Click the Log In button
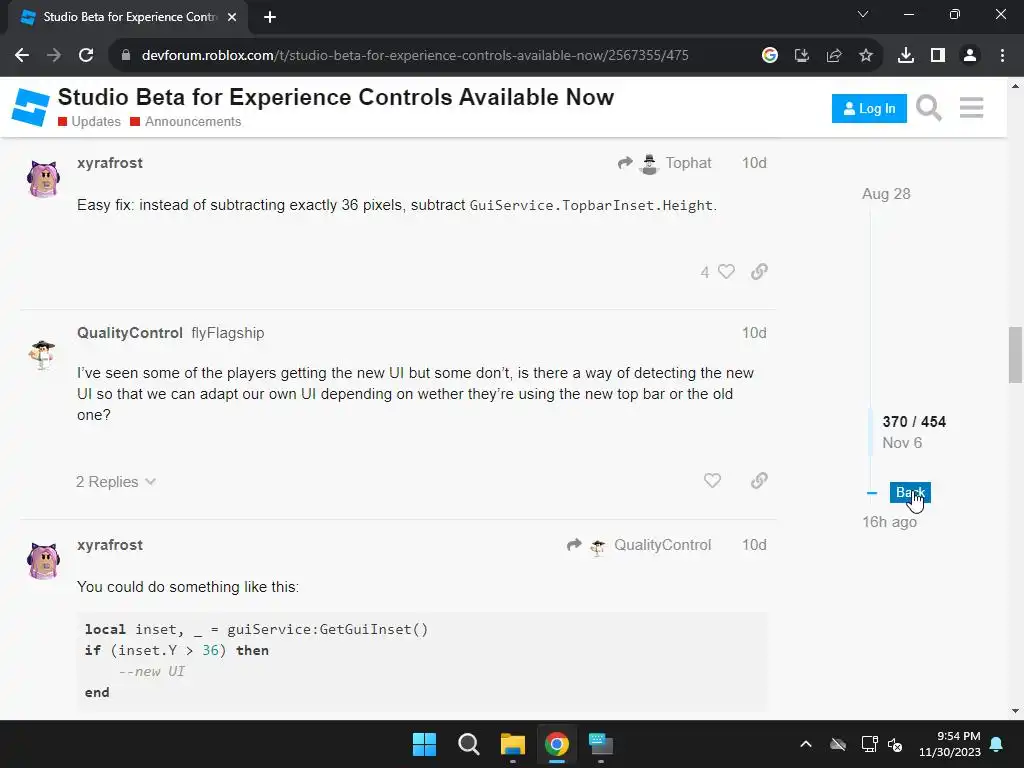1024x768 pixels. [869, 108]
